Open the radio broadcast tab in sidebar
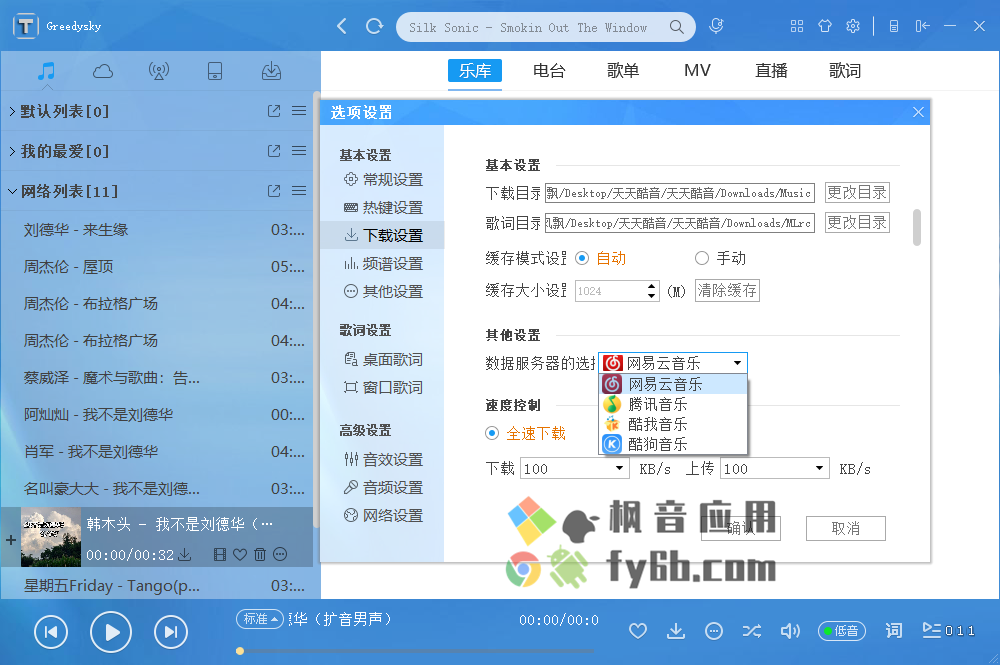The image size is (1000, 665). [x=159, y=71]
